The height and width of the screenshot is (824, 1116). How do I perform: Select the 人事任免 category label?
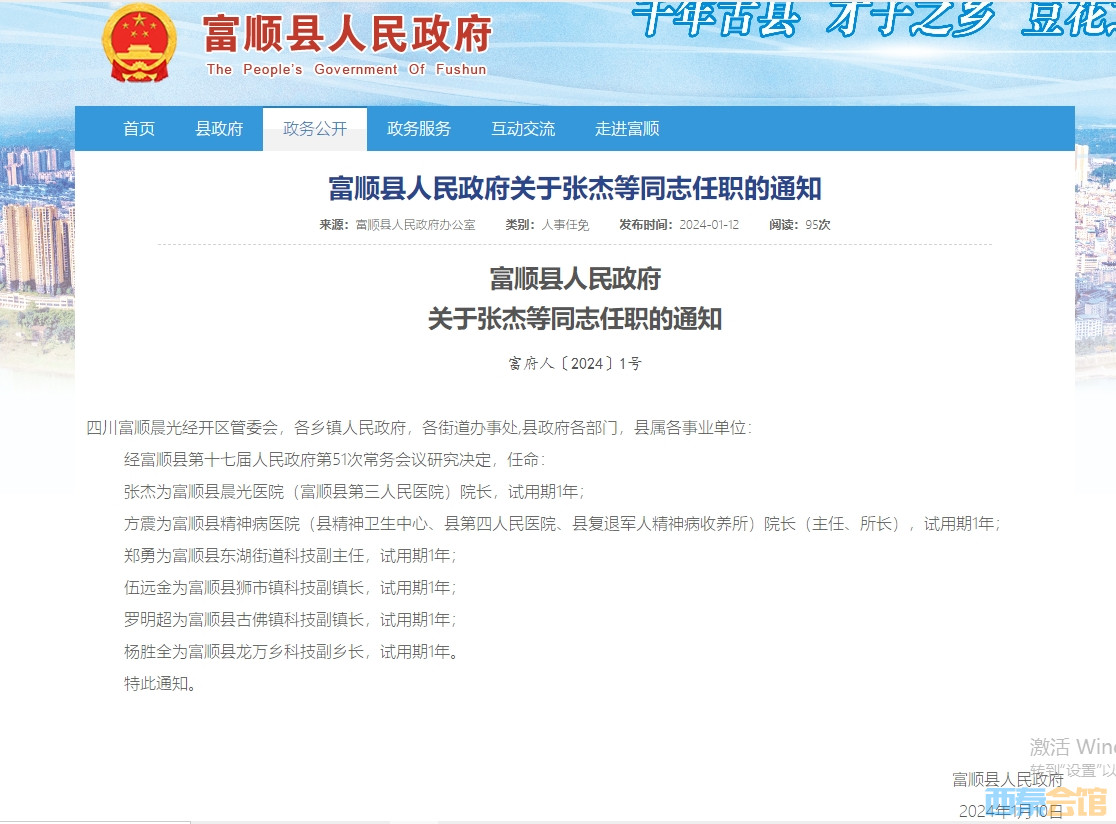565,225
